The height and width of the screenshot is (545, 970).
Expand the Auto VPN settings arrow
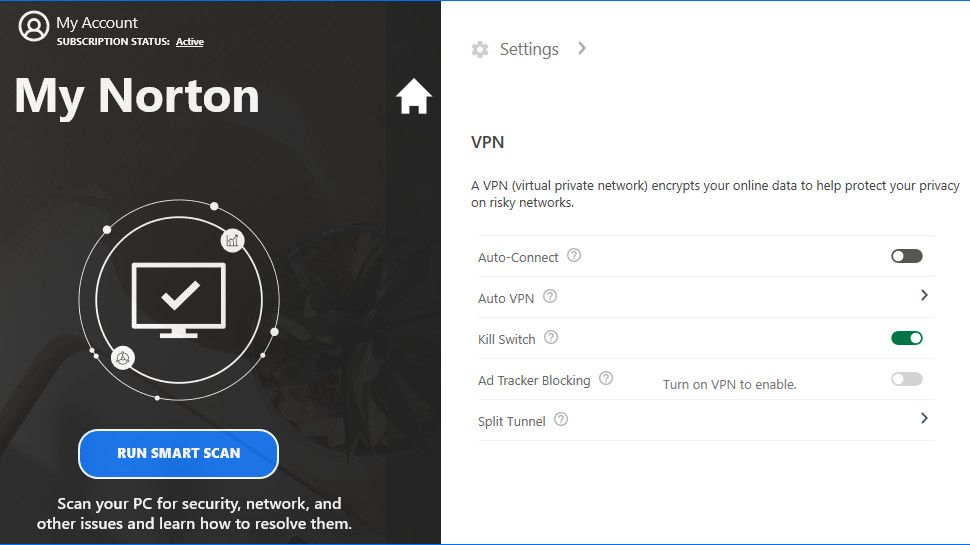click(x=924, y=296)
